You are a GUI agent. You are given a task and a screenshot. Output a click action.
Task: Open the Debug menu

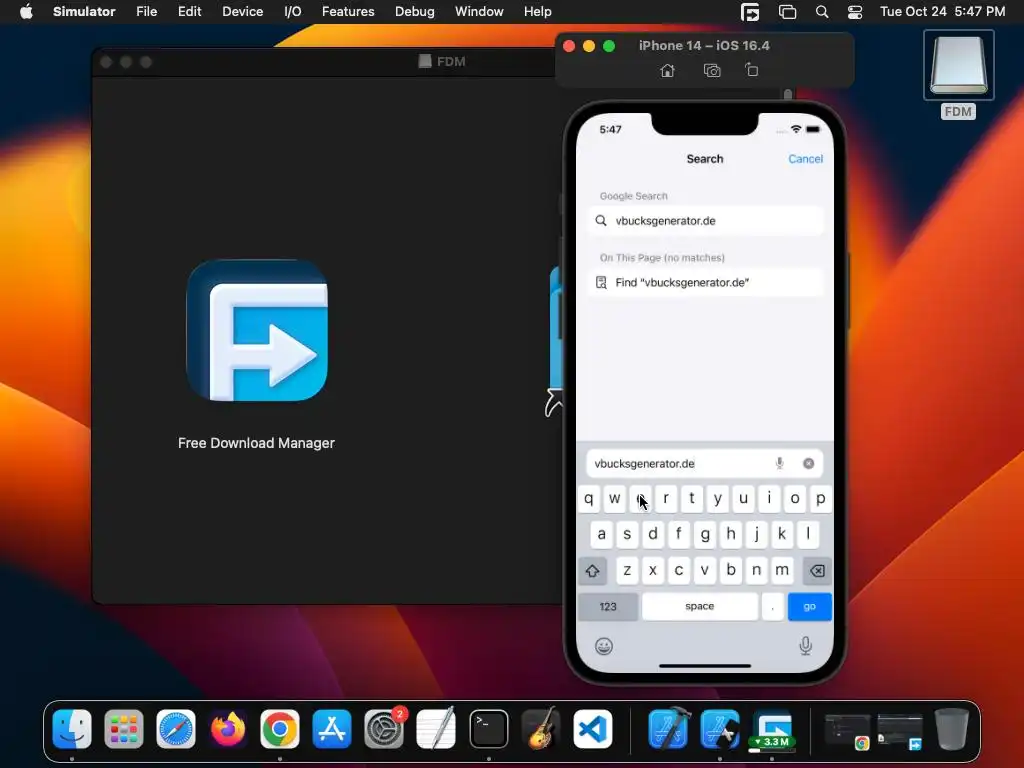(415, 12)
